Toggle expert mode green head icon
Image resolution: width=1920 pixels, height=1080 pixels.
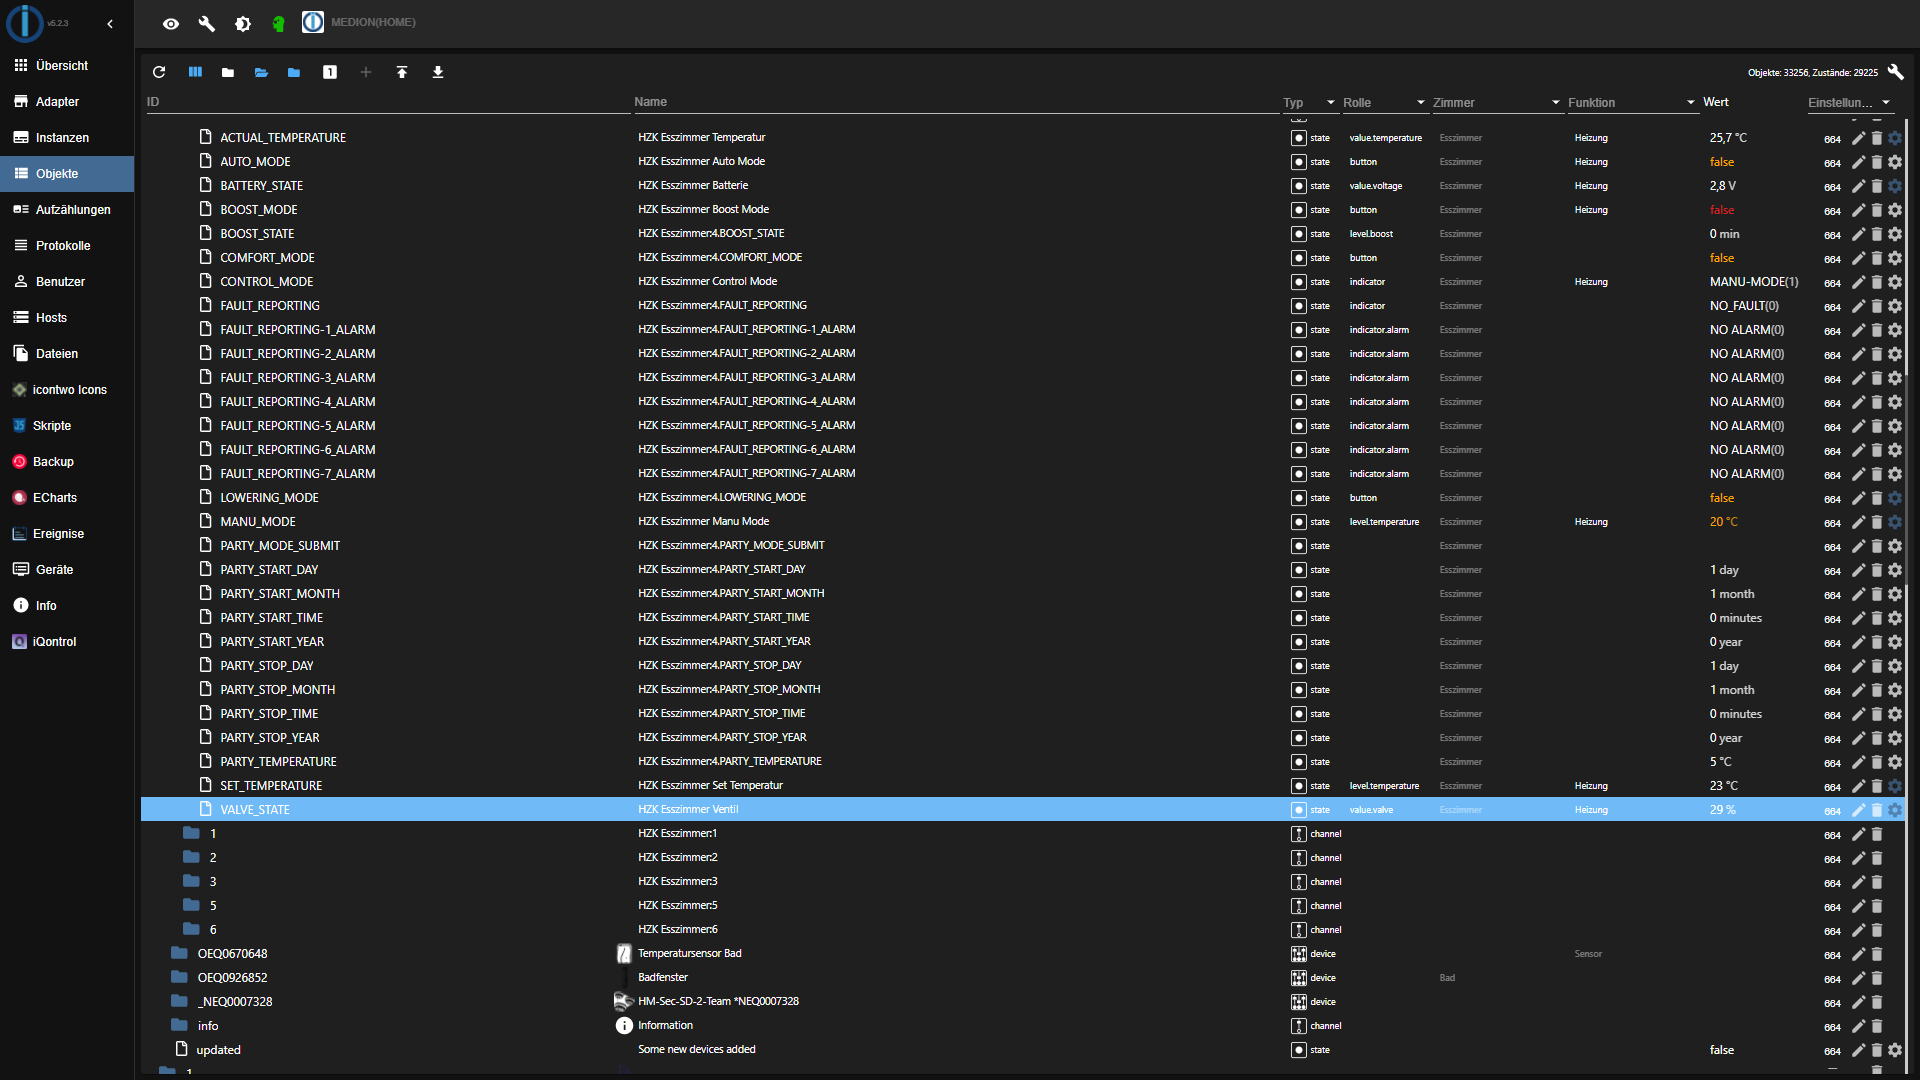[x=279, y=23]
